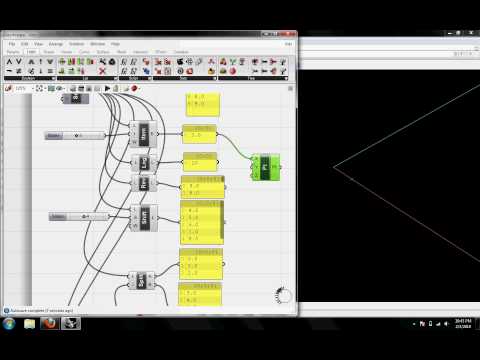Viewport: 480px width, 360px height.
Task: Adjust the upper number slider feeding Item
Action: point(75,136)
